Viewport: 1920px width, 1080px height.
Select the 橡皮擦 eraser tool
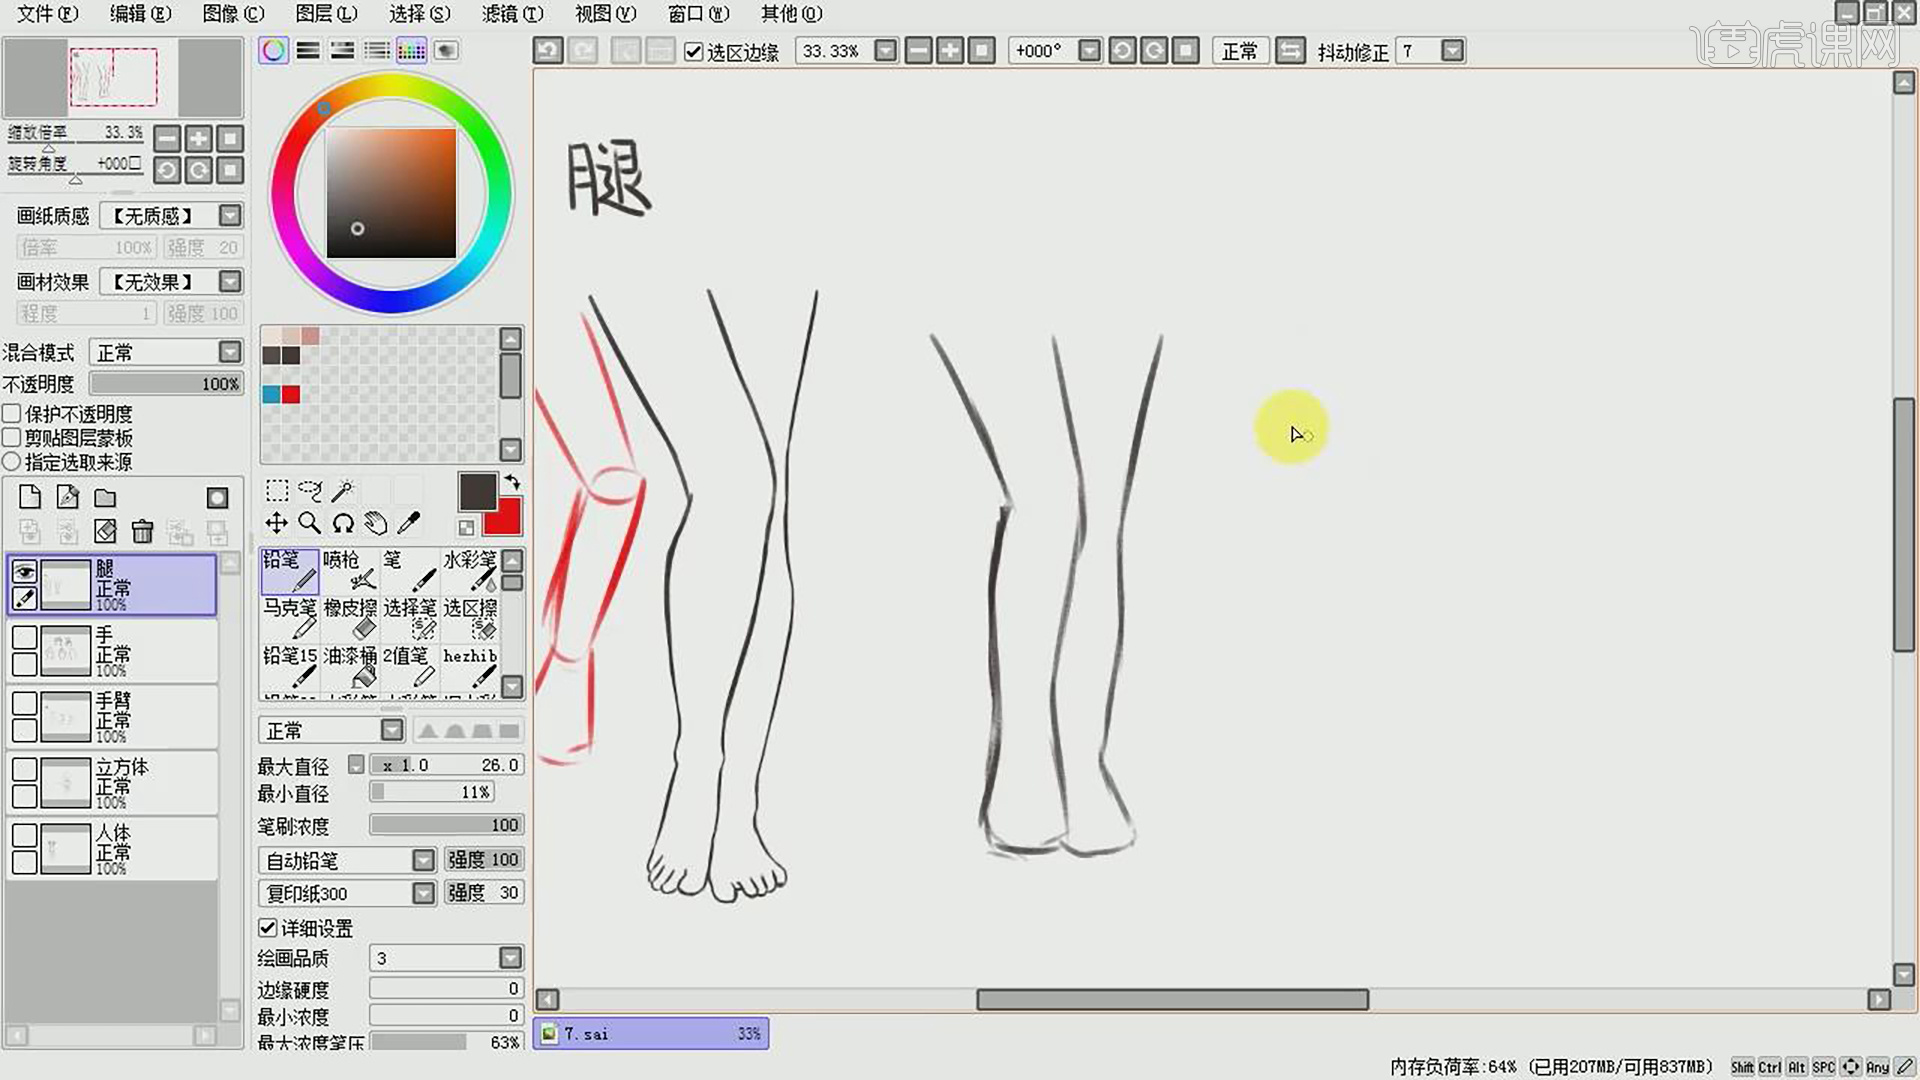point(350,619)
